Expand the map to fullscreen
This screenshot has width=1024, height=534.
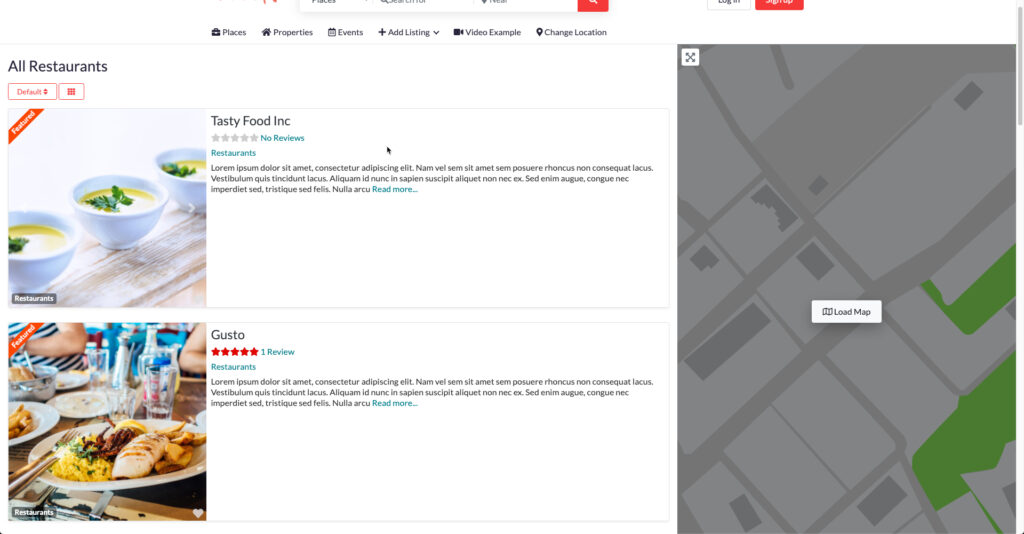click(x=690, y=57)
